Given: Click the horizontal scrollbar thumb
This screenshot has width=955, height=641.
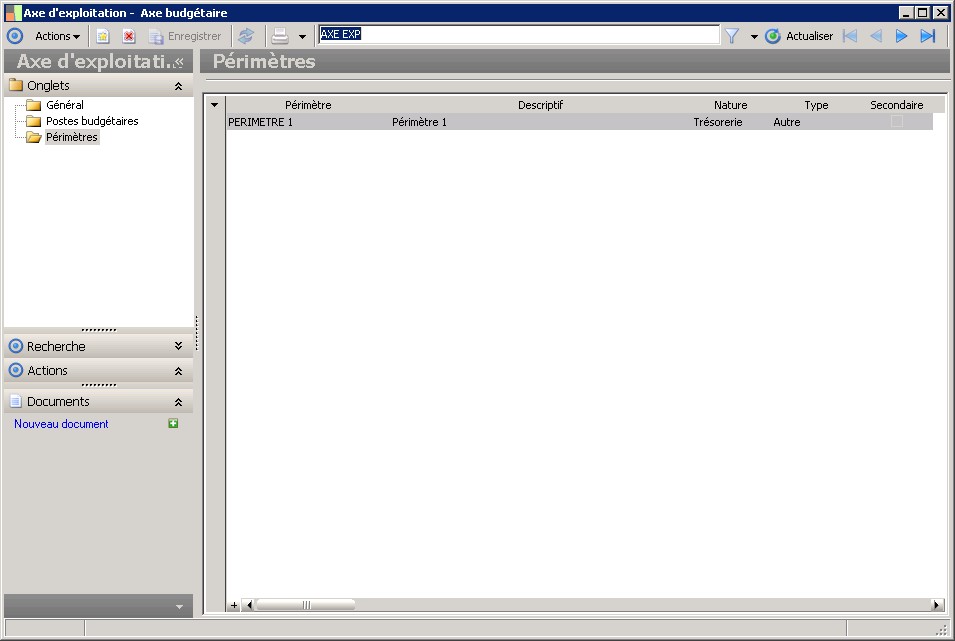Looking at the screenshot, I should [306, 605].
